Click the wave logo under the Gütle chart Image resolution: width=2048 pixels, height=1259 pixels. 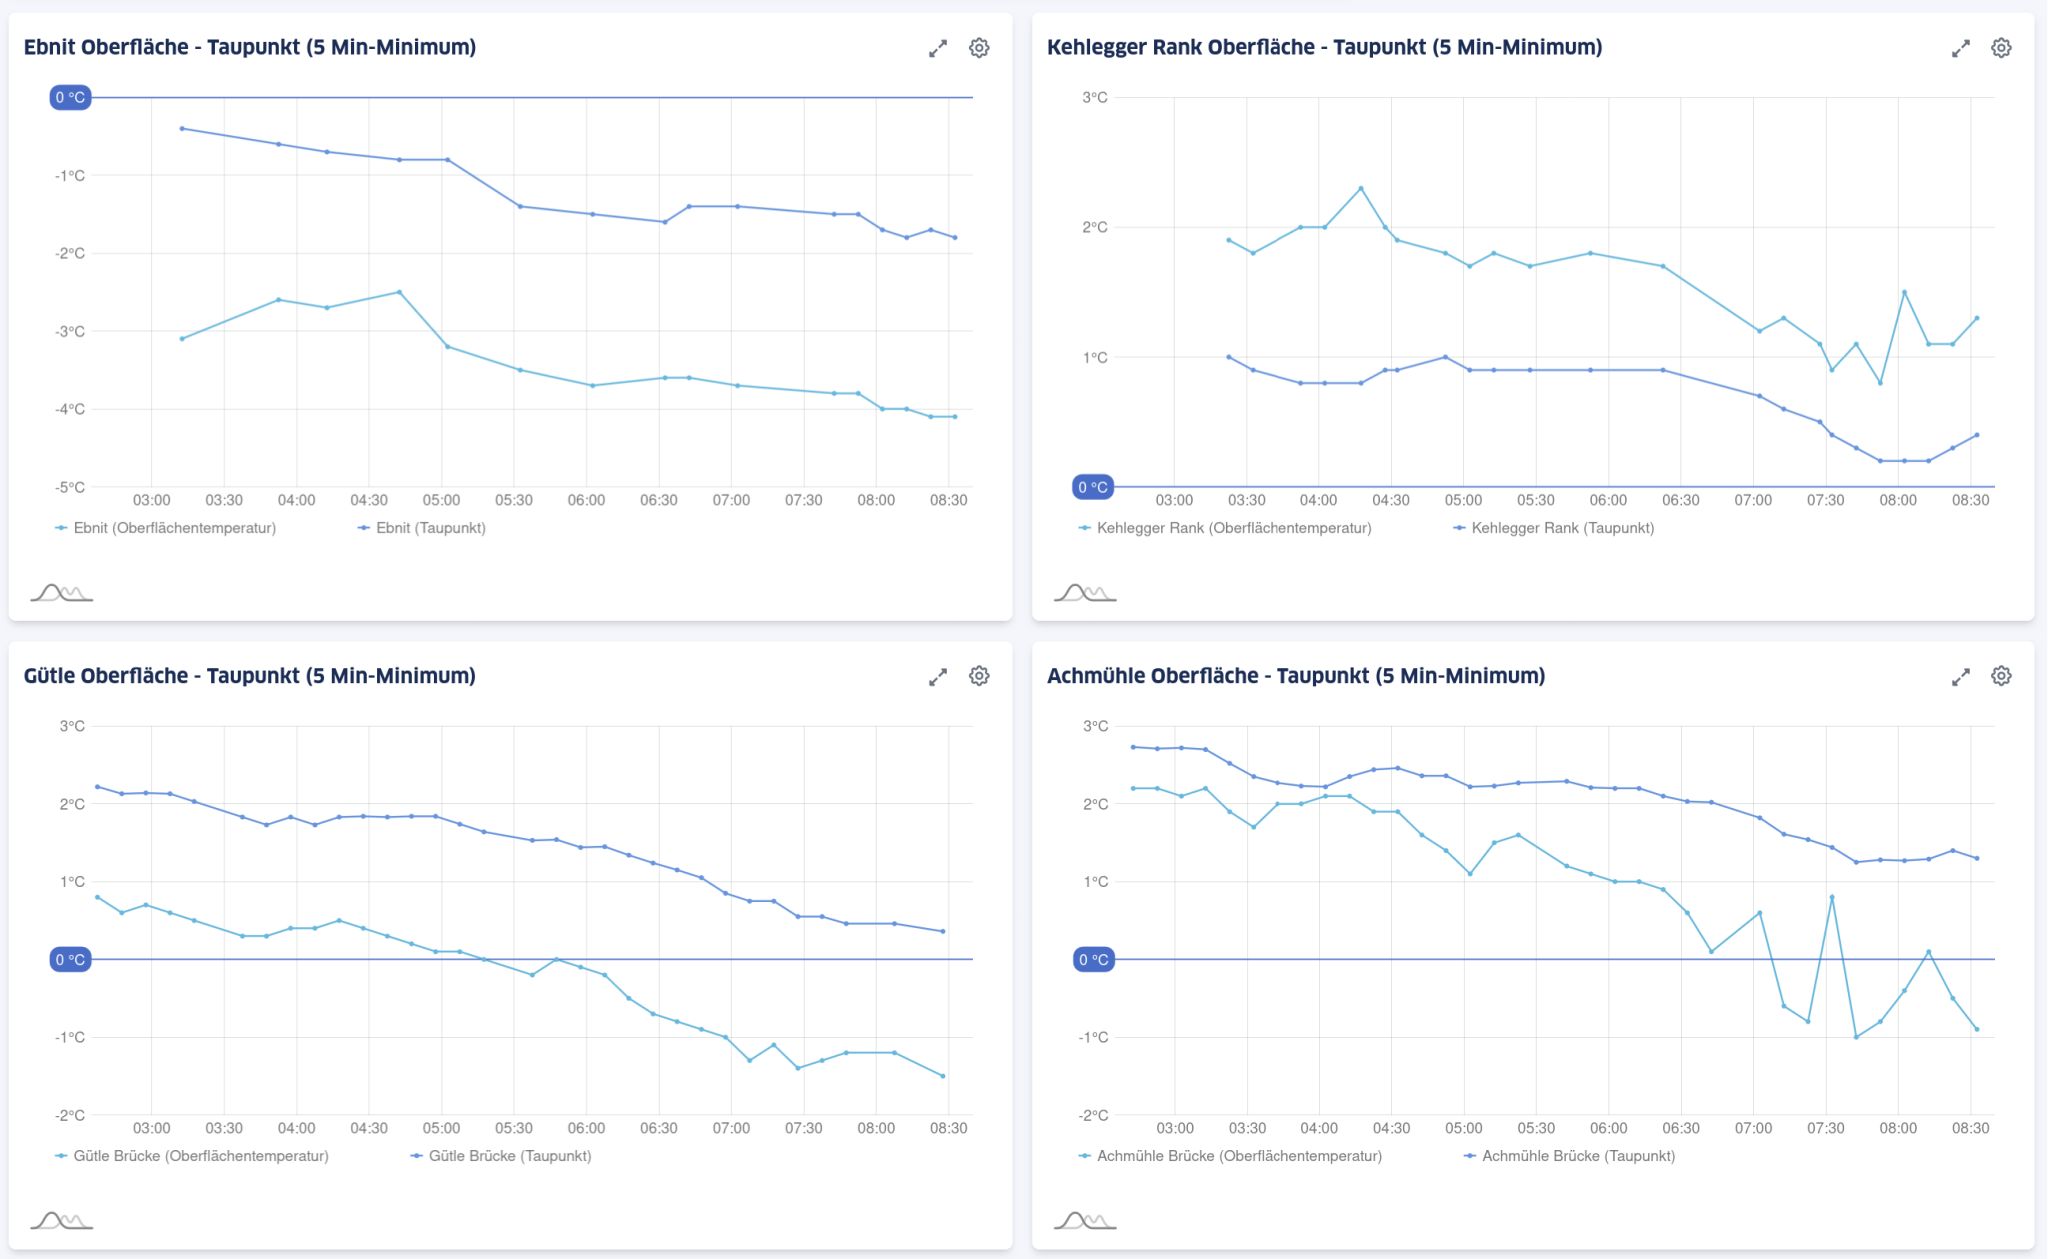[62, 1221]
